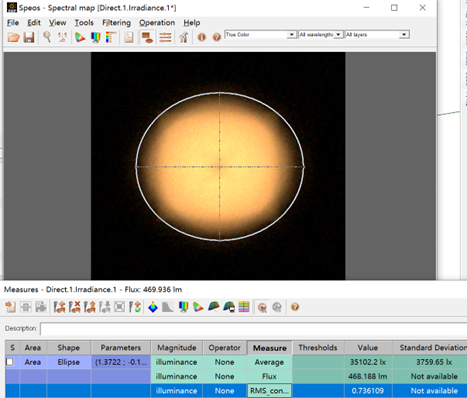This screenshot has width=467, height=398.
Task: Toggle the checkbox in the Area row
Action: point(10,362)
